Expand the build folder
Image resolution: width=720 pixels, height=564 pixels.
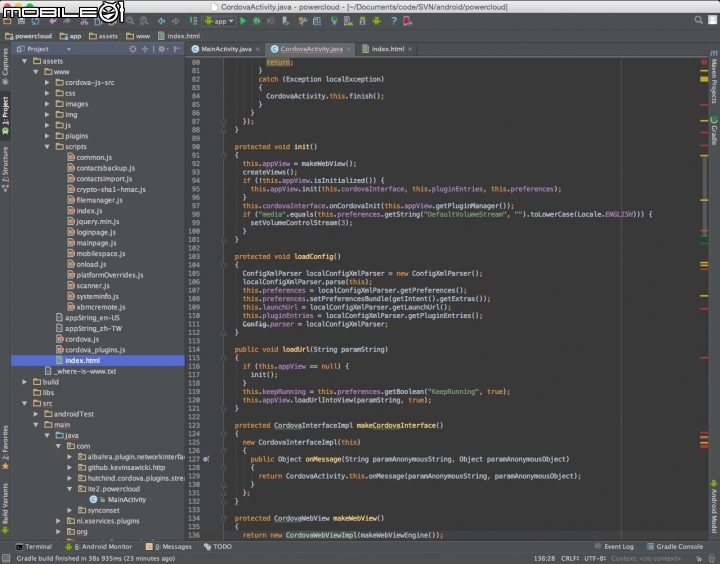click(24, 382)
